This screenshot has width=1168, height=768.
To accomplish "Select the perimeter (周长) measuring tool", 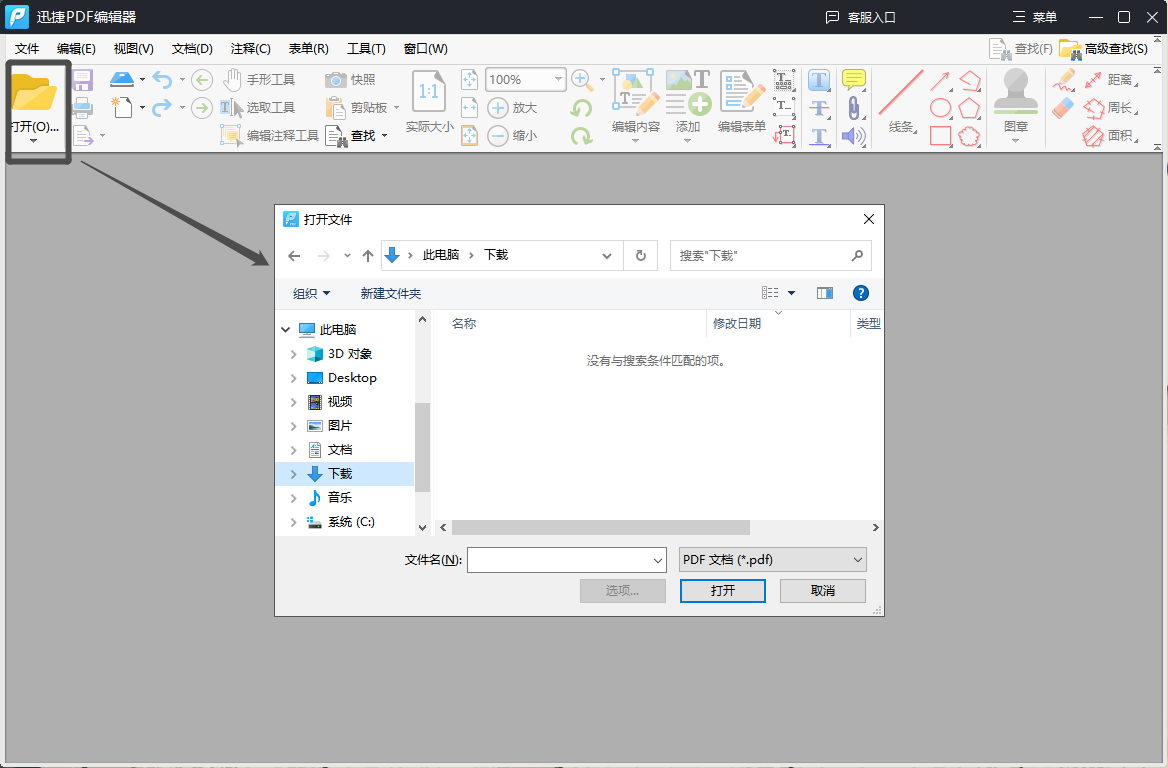I will [1109, 108].
